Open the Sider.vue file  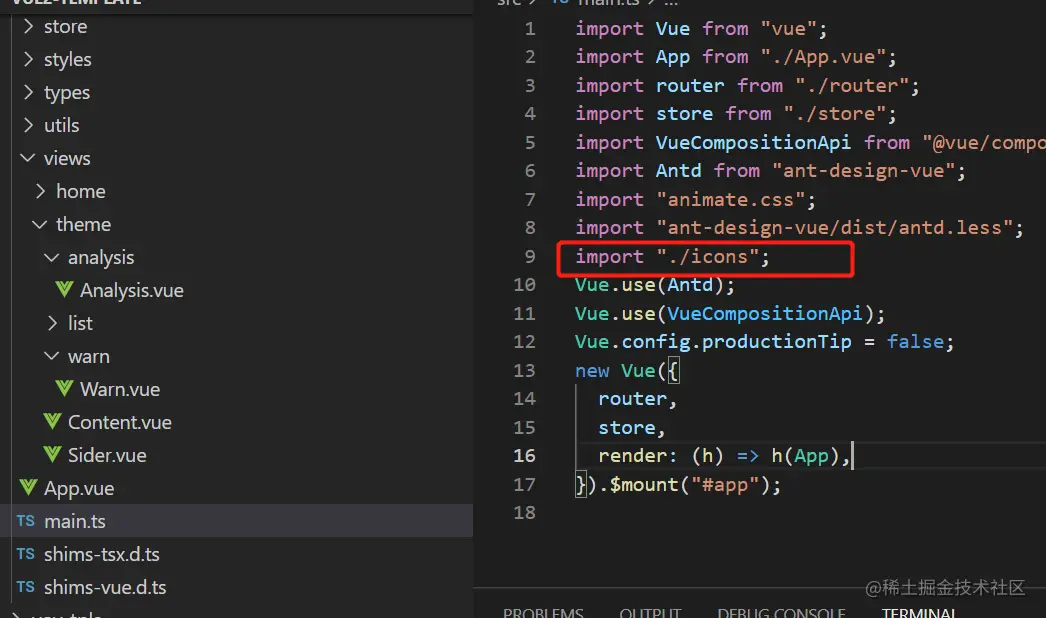click(107, 455)
